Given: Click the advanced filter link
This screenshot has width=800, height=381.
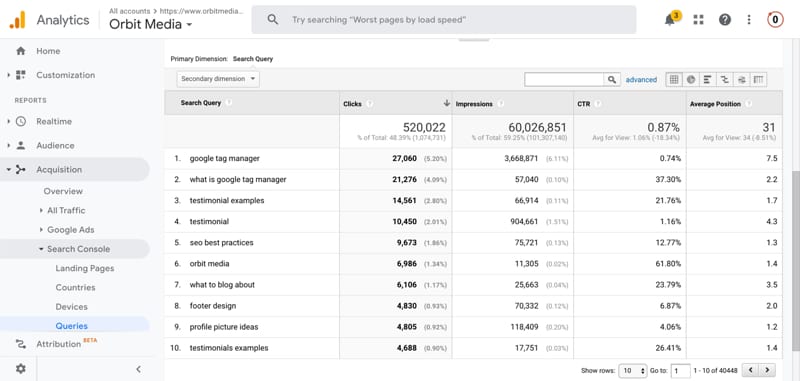Looking at the screenshot, I should pyautogui.click(x=641, y=80).
